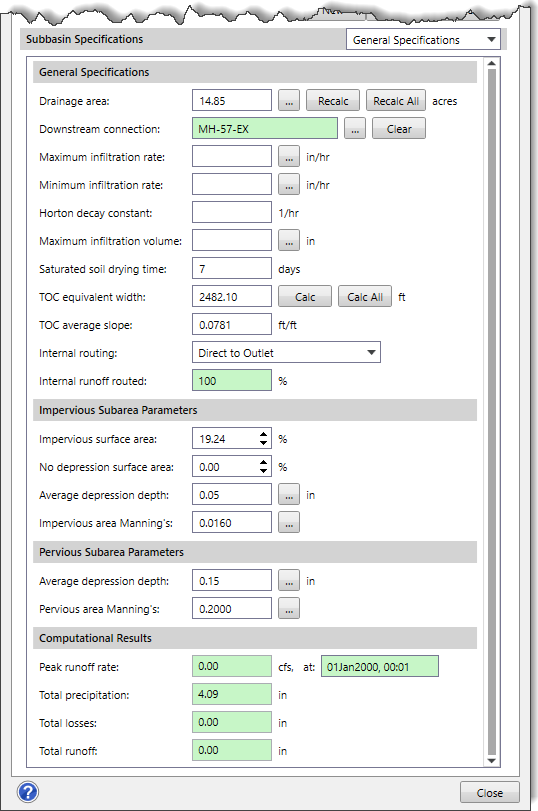This screenshot has width=538, height=811.
Task: Click the browse button next to Drainage area
Action: 289,100
